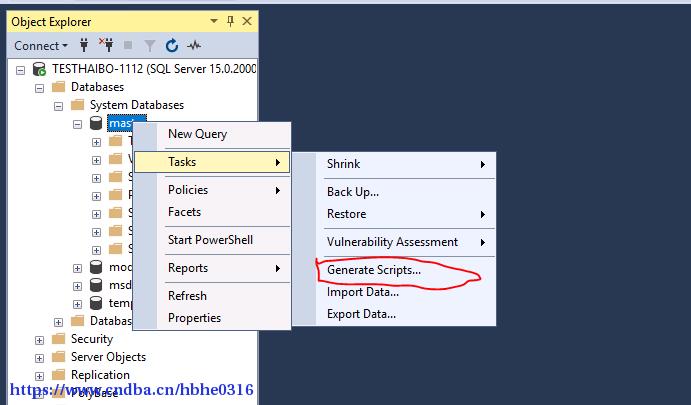
Task: Click the TESTHAIBO-1112 server icon
Action: pos(39,69)
